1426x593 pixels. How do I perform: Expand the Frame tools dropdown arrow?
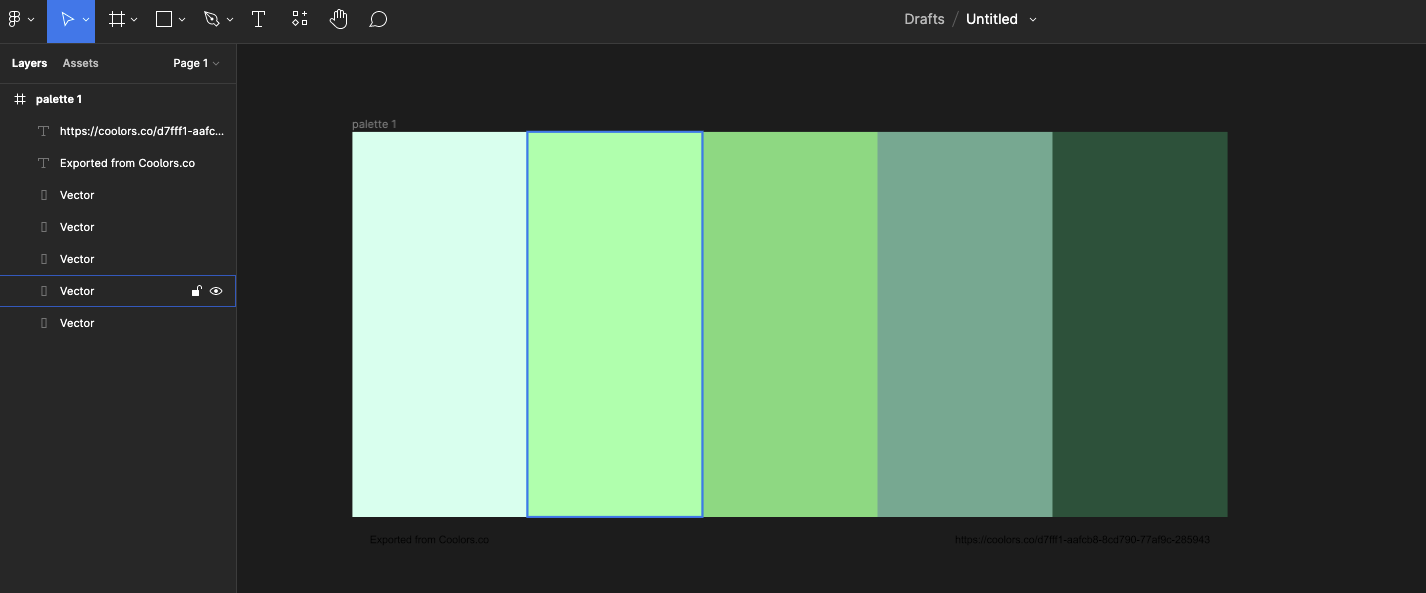134,20
